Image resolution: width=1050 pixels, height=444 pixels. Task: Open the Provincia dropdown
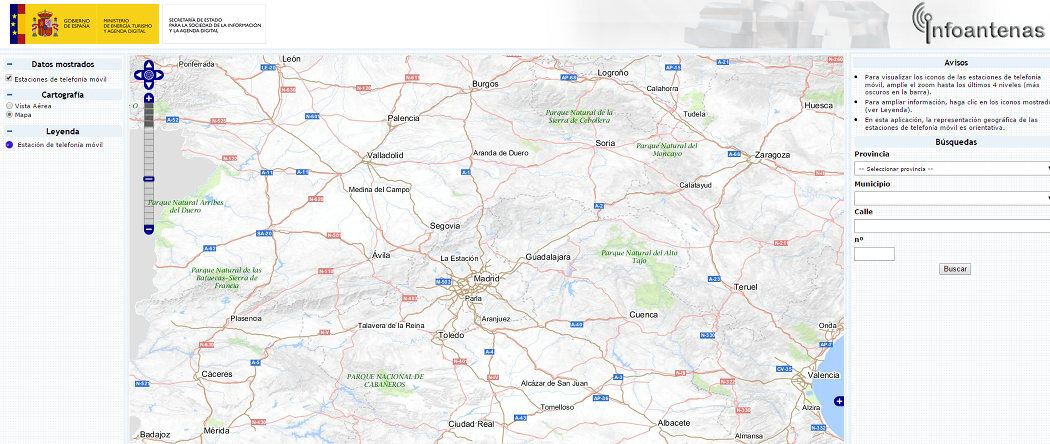[951, 169]
